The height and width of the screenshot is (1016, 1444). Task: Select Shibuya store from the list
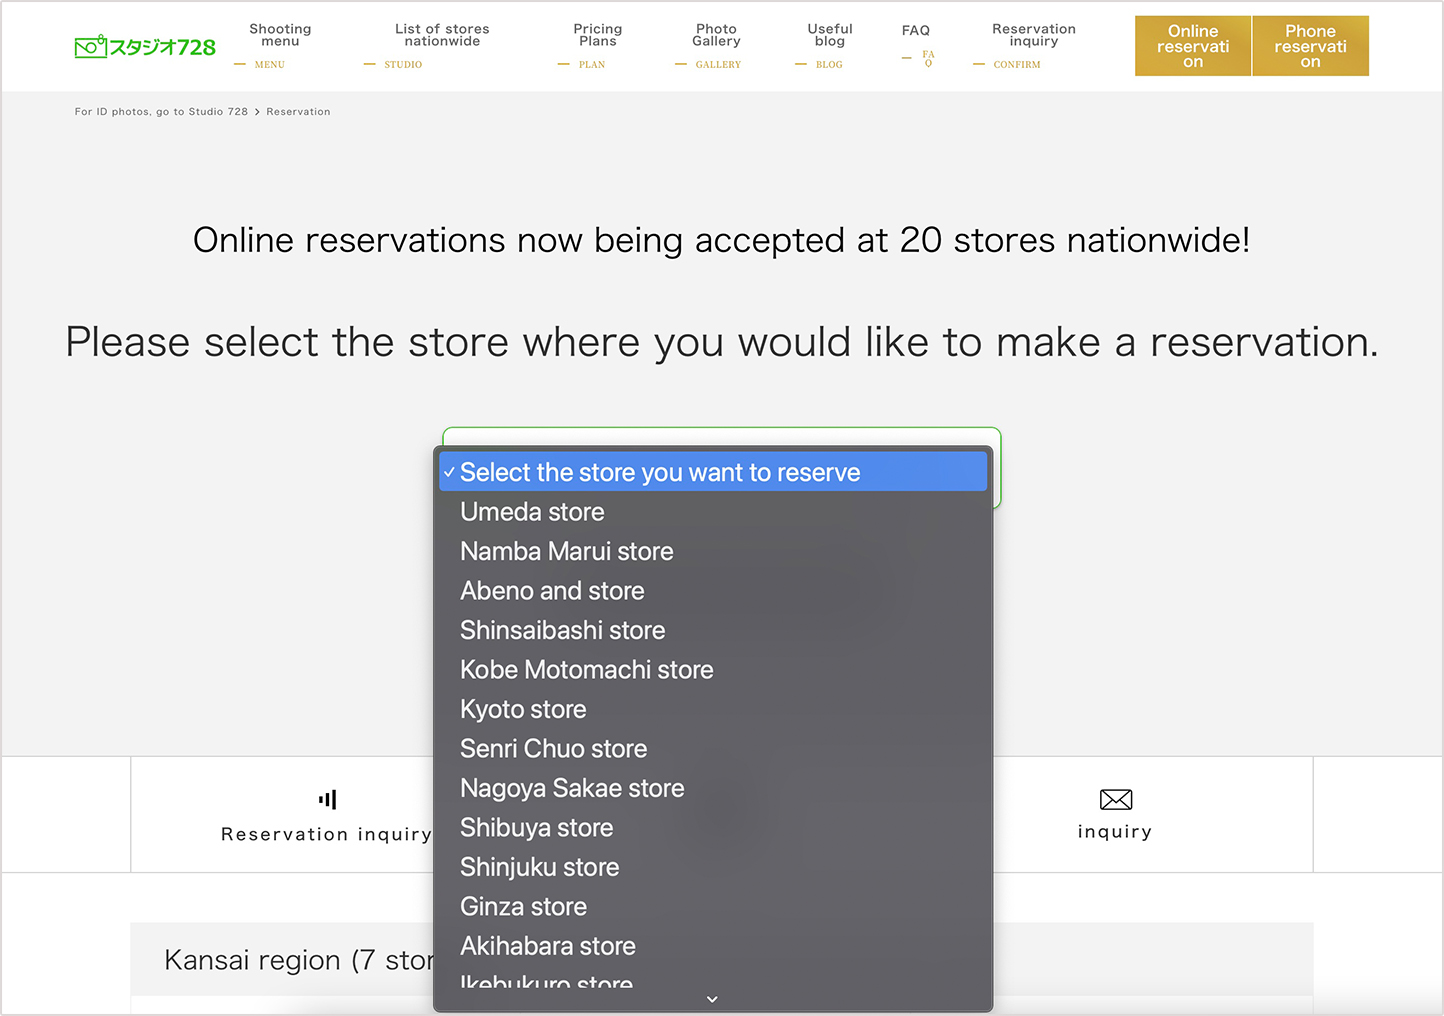[536, 828]
